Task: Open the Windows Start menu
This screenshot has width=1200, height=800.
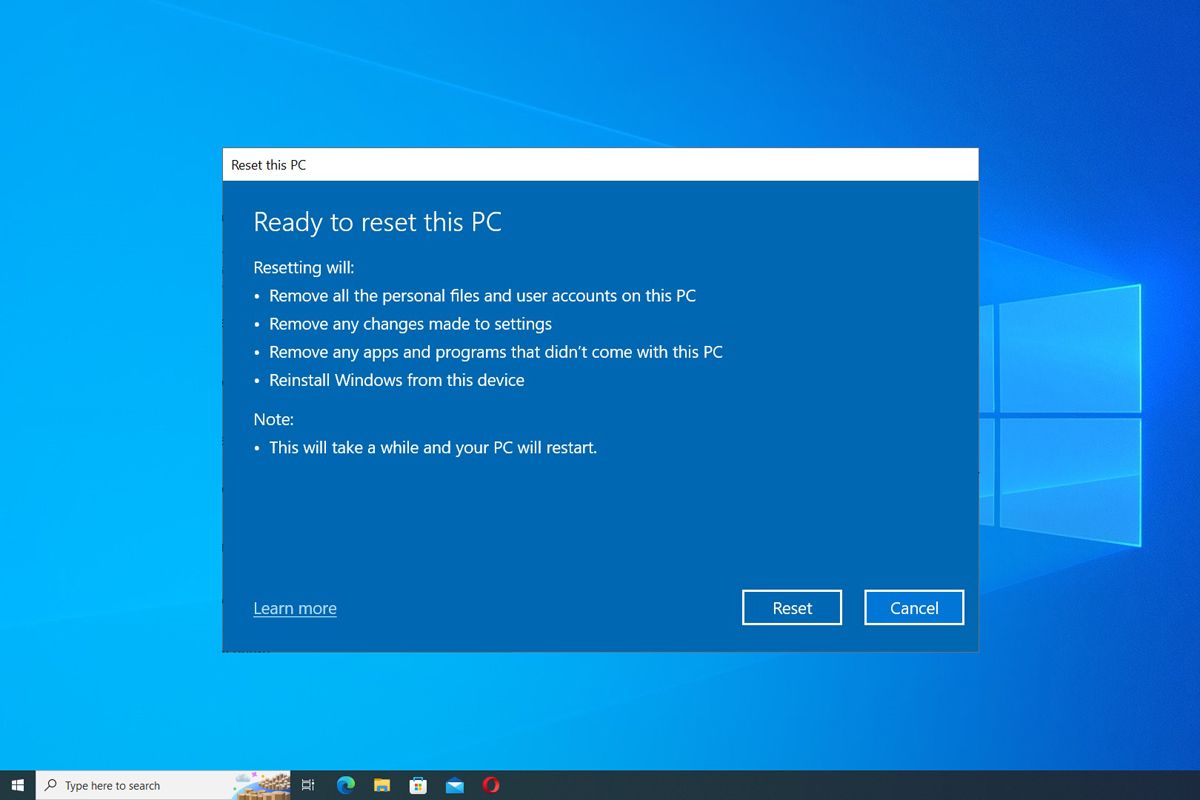Action: [17, 785]
